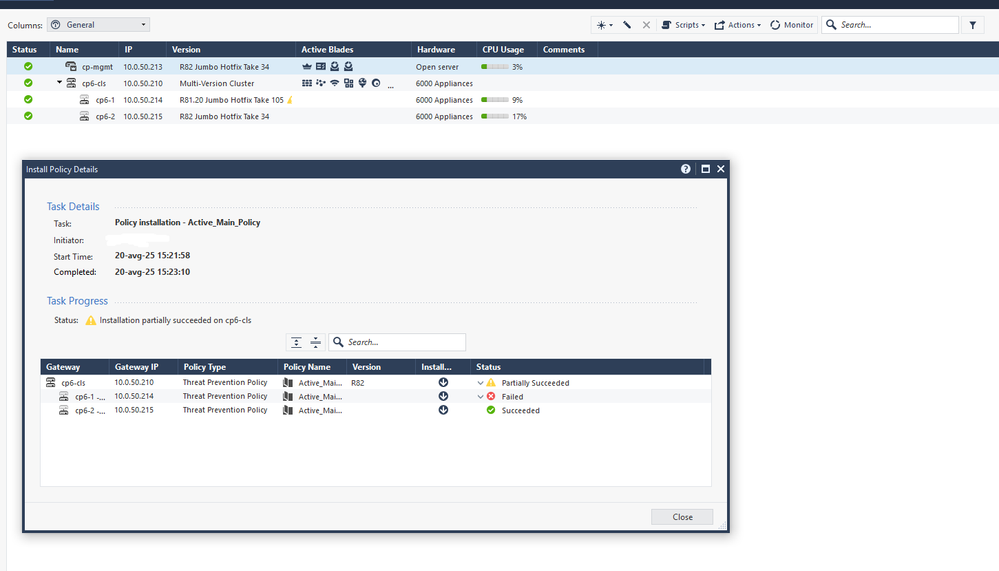The height and width of the screenshot is (571, 999).
Task: Click the Edit pencil icon in toolbar
Action: 627,25
